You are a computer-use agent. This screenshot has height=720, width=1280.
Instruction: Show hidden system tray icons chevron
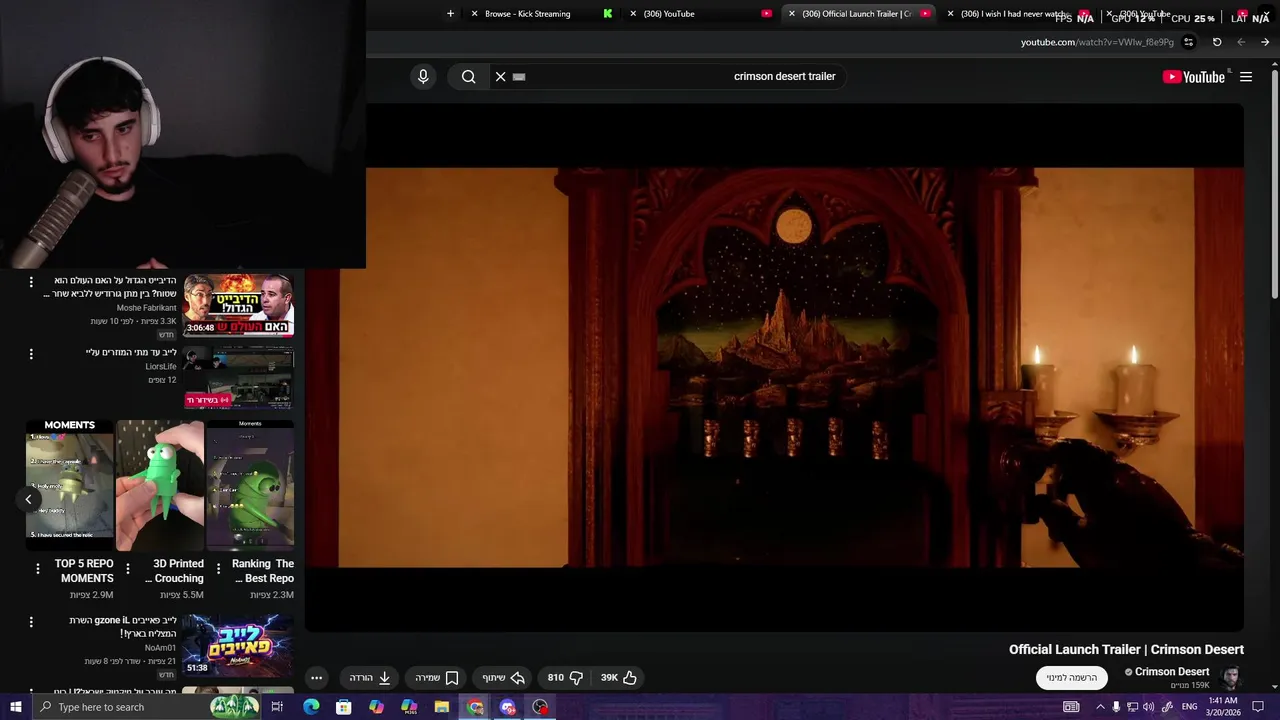pos(1100,707)
